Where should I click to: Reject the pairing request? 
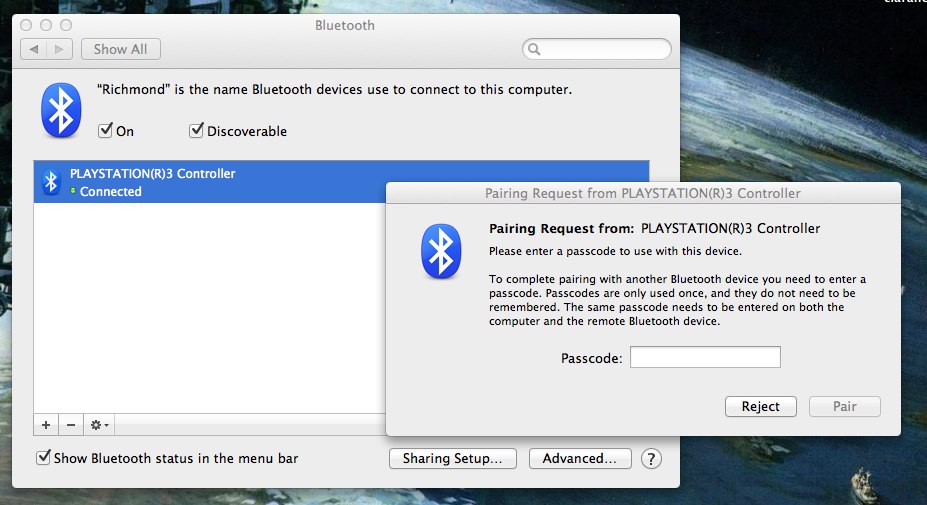(761, 406)
